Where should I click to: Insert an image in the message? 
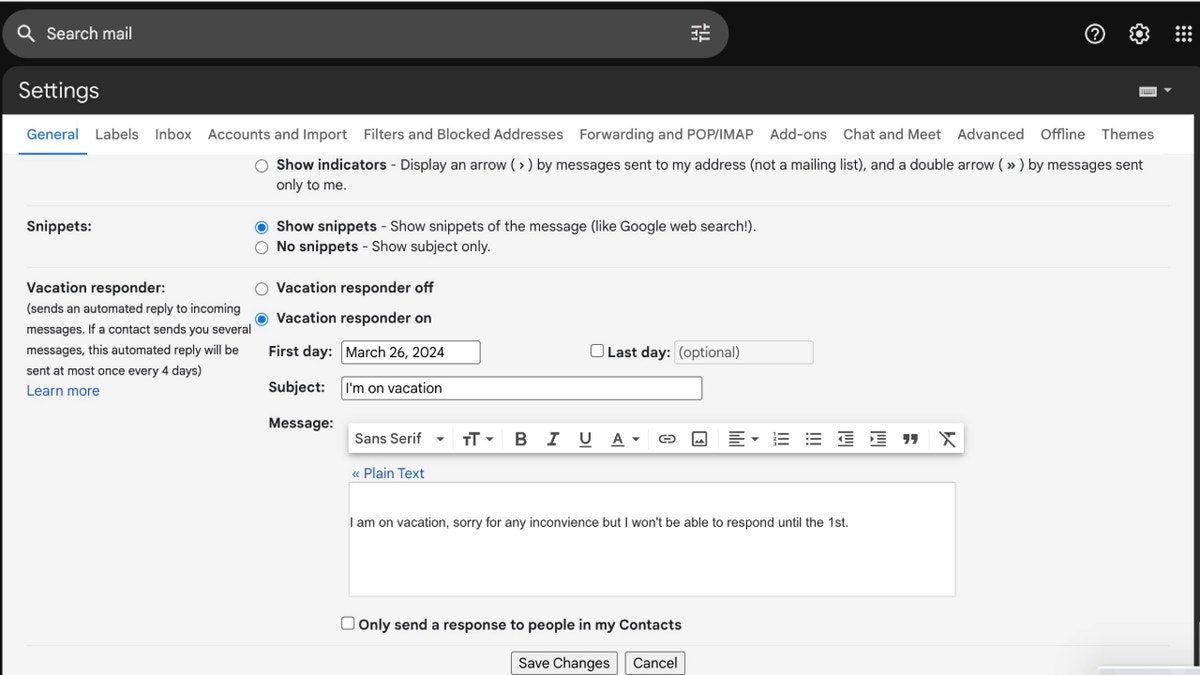click(699, 439)
